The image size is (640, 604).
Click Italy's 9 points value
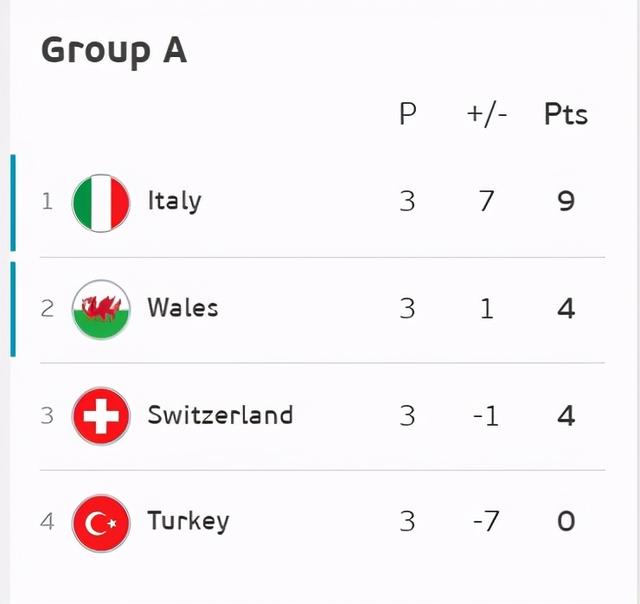tap(566, 202)
